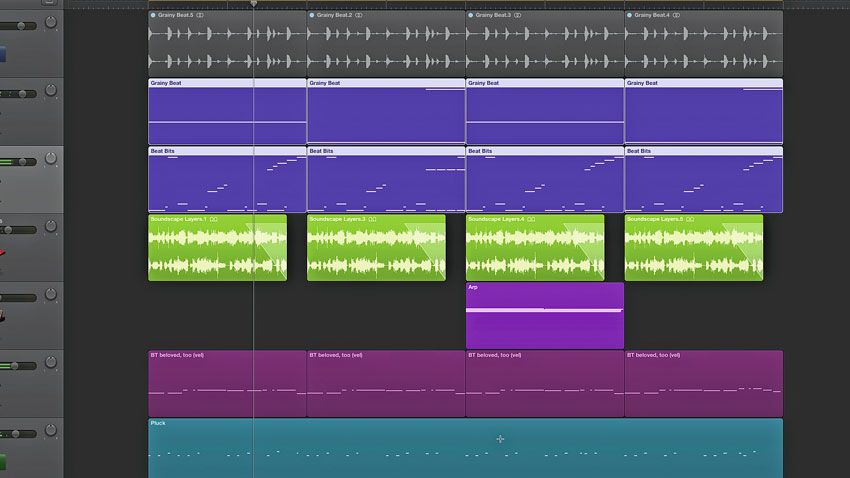This screenshot has width=850, height=478.
Task: Select the Grainy Beat.2 audio region
Action: point(386,44)
